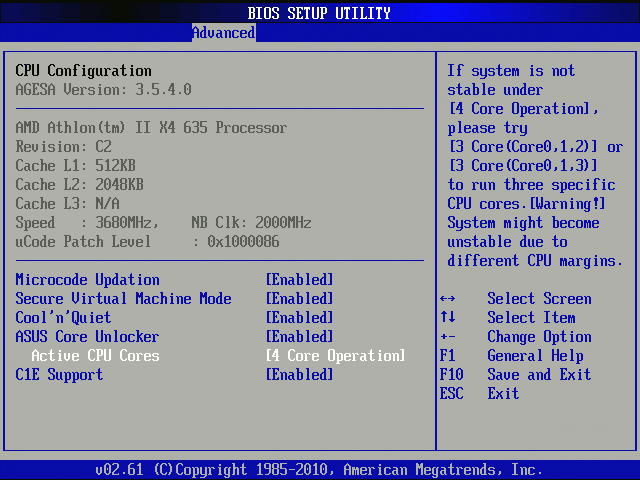Select Active CPU Cores highlighted item
This screenshot has height=480, width=640.
[x=96, y=356]
